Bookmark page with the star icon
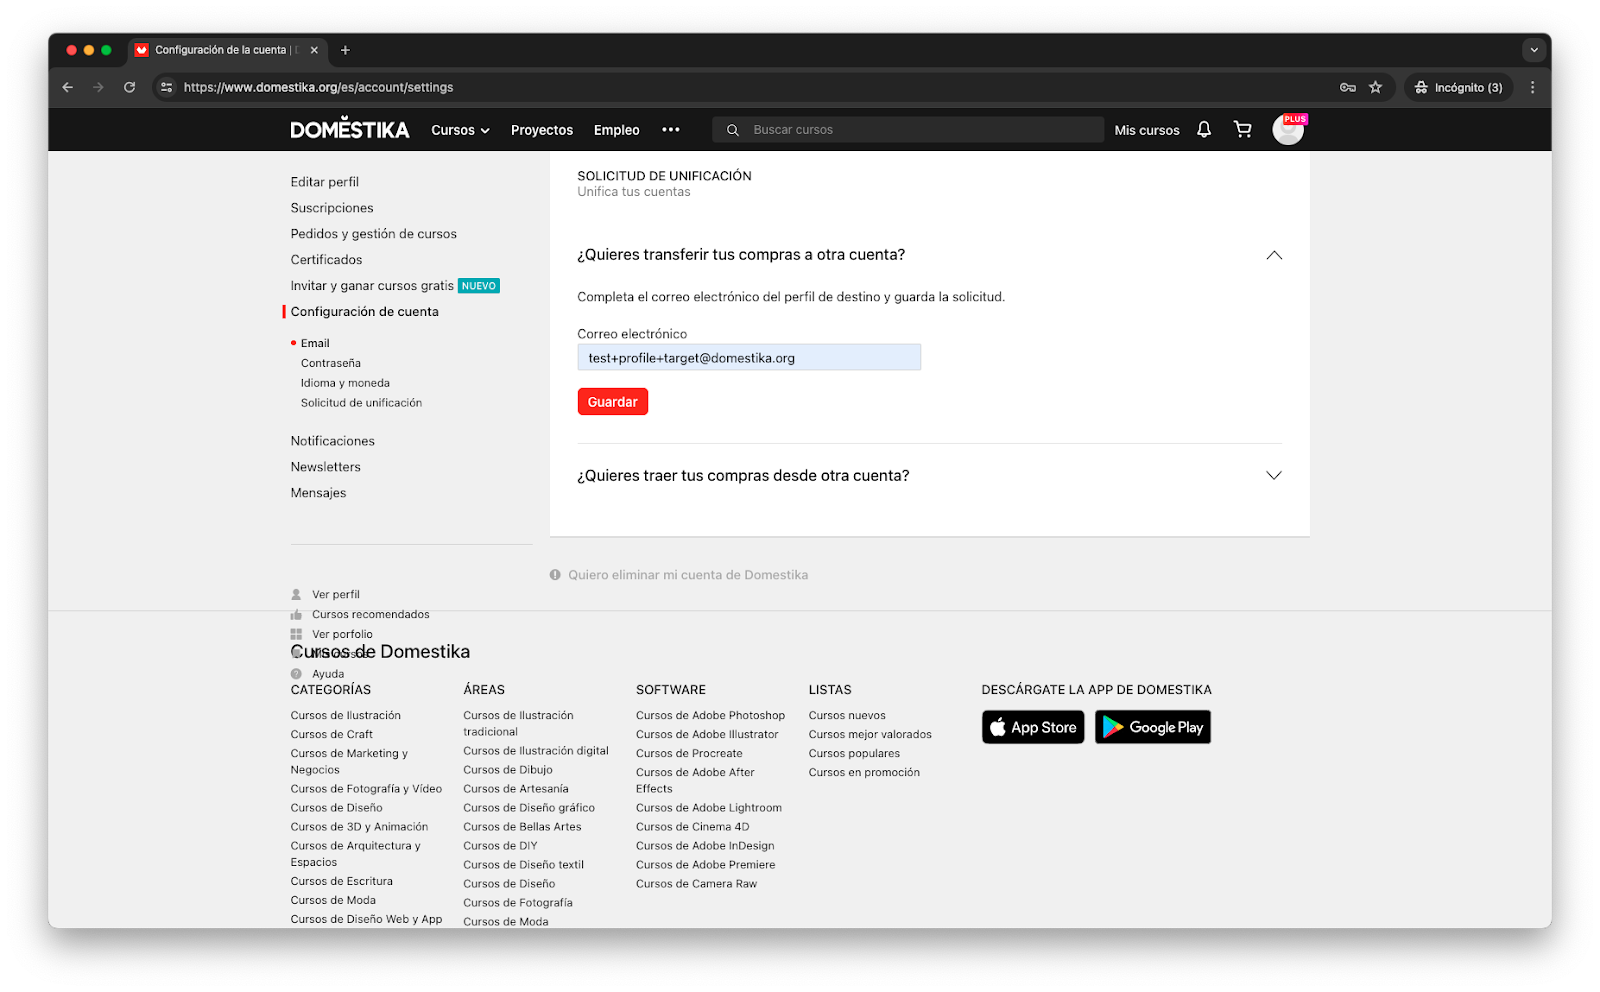Screen dimensions: 1600x992 1376,87
